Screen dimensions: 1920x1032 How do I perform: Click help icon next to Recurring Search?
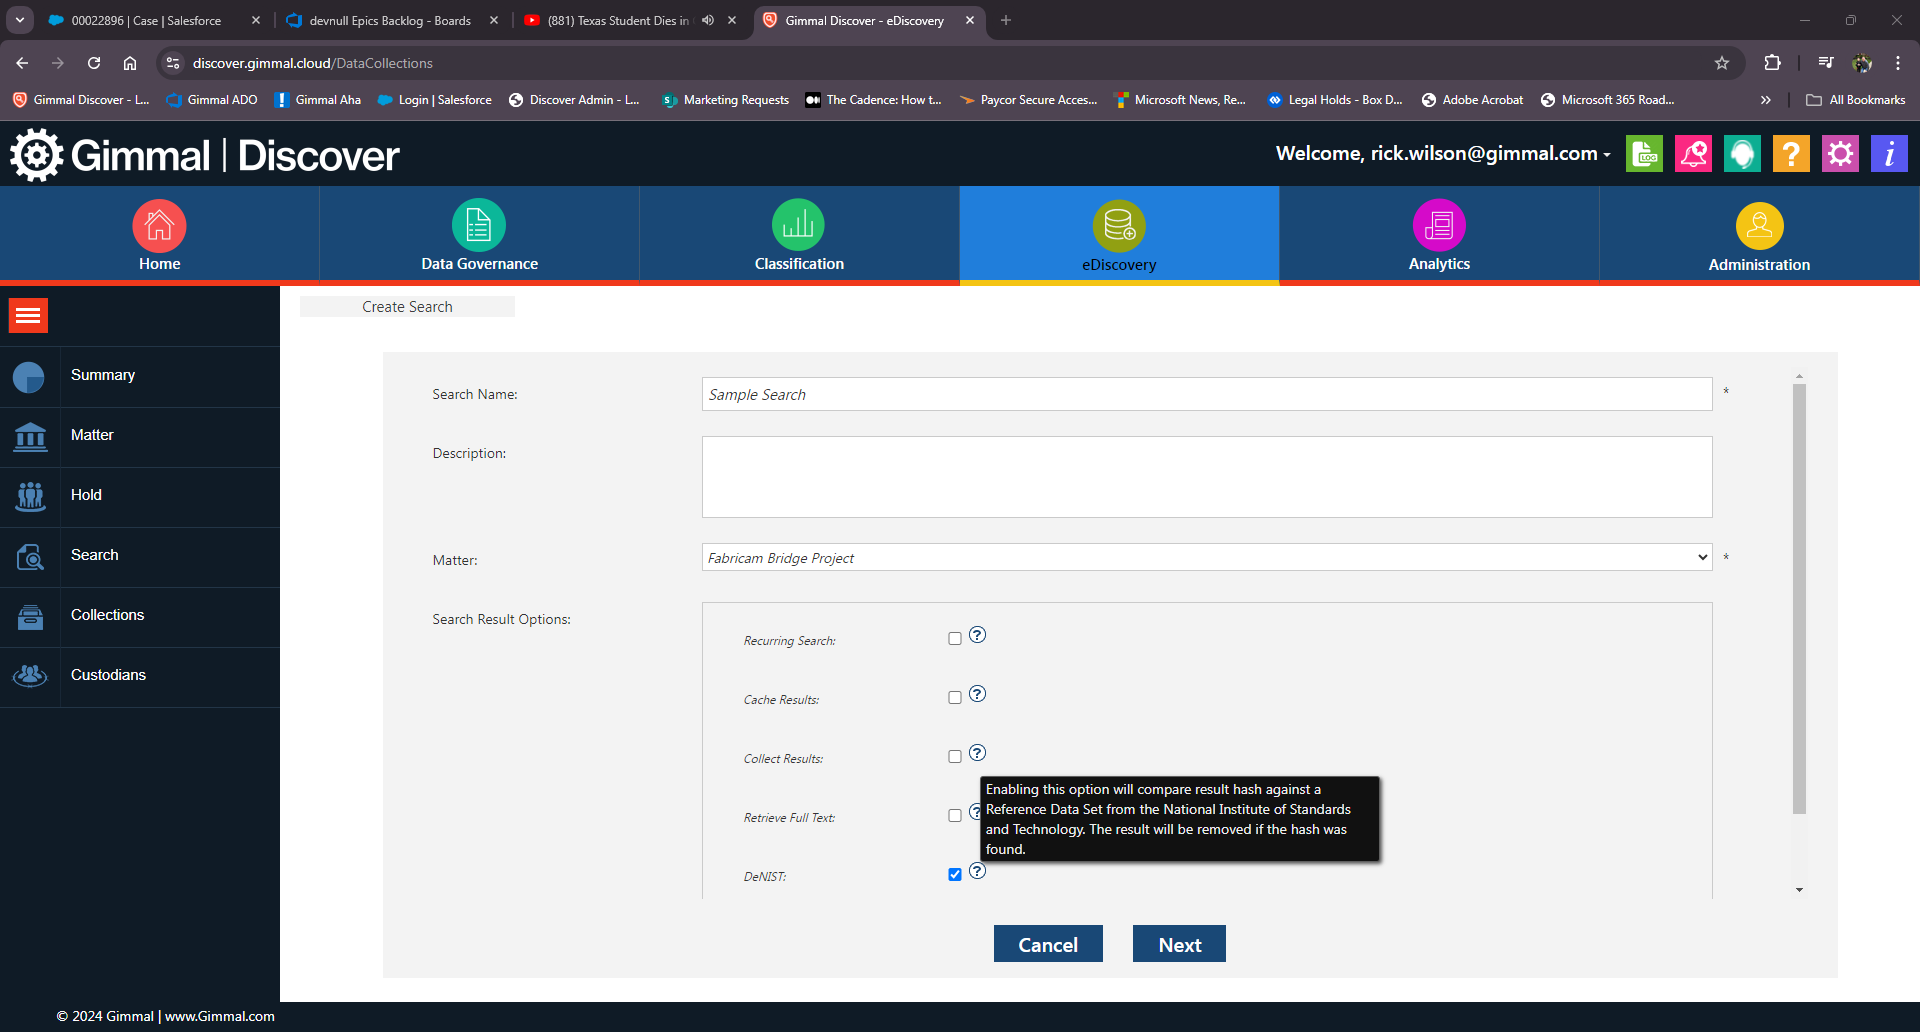(977, 635)
